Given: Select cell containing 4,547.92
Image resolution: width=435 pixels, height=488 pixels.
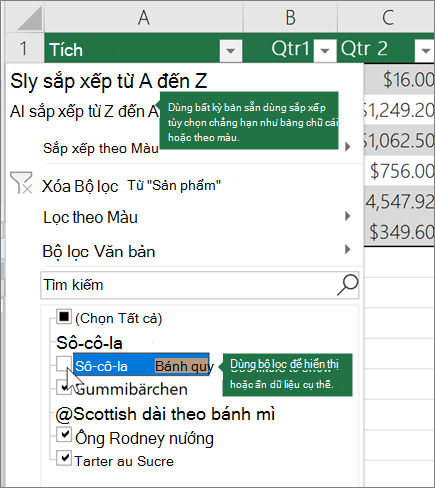Looking at the screenshot, I should [399, 201].
